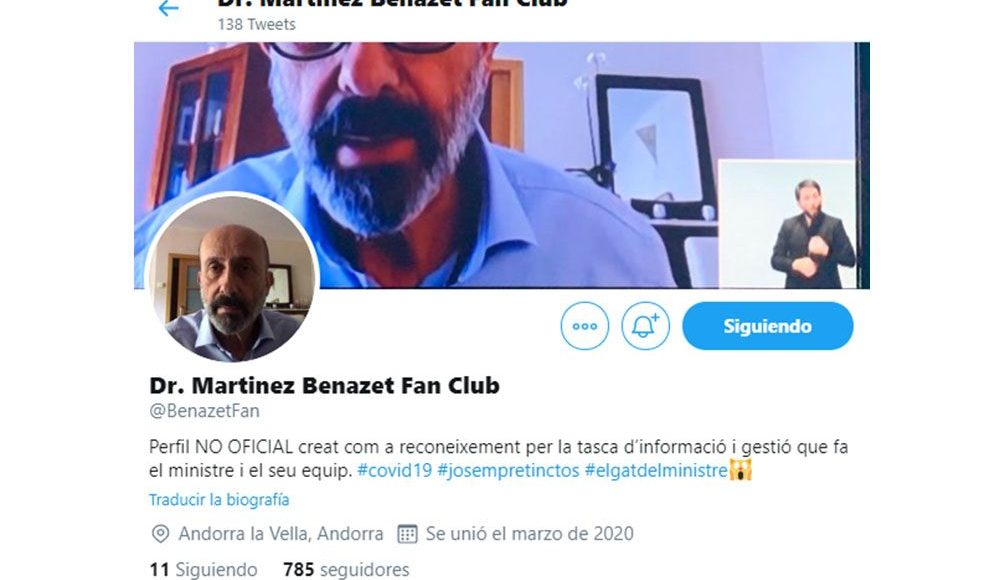
Task: Click the Dr. Martinez Benazet Fan Club name
Action: click(x=324, y=385)
